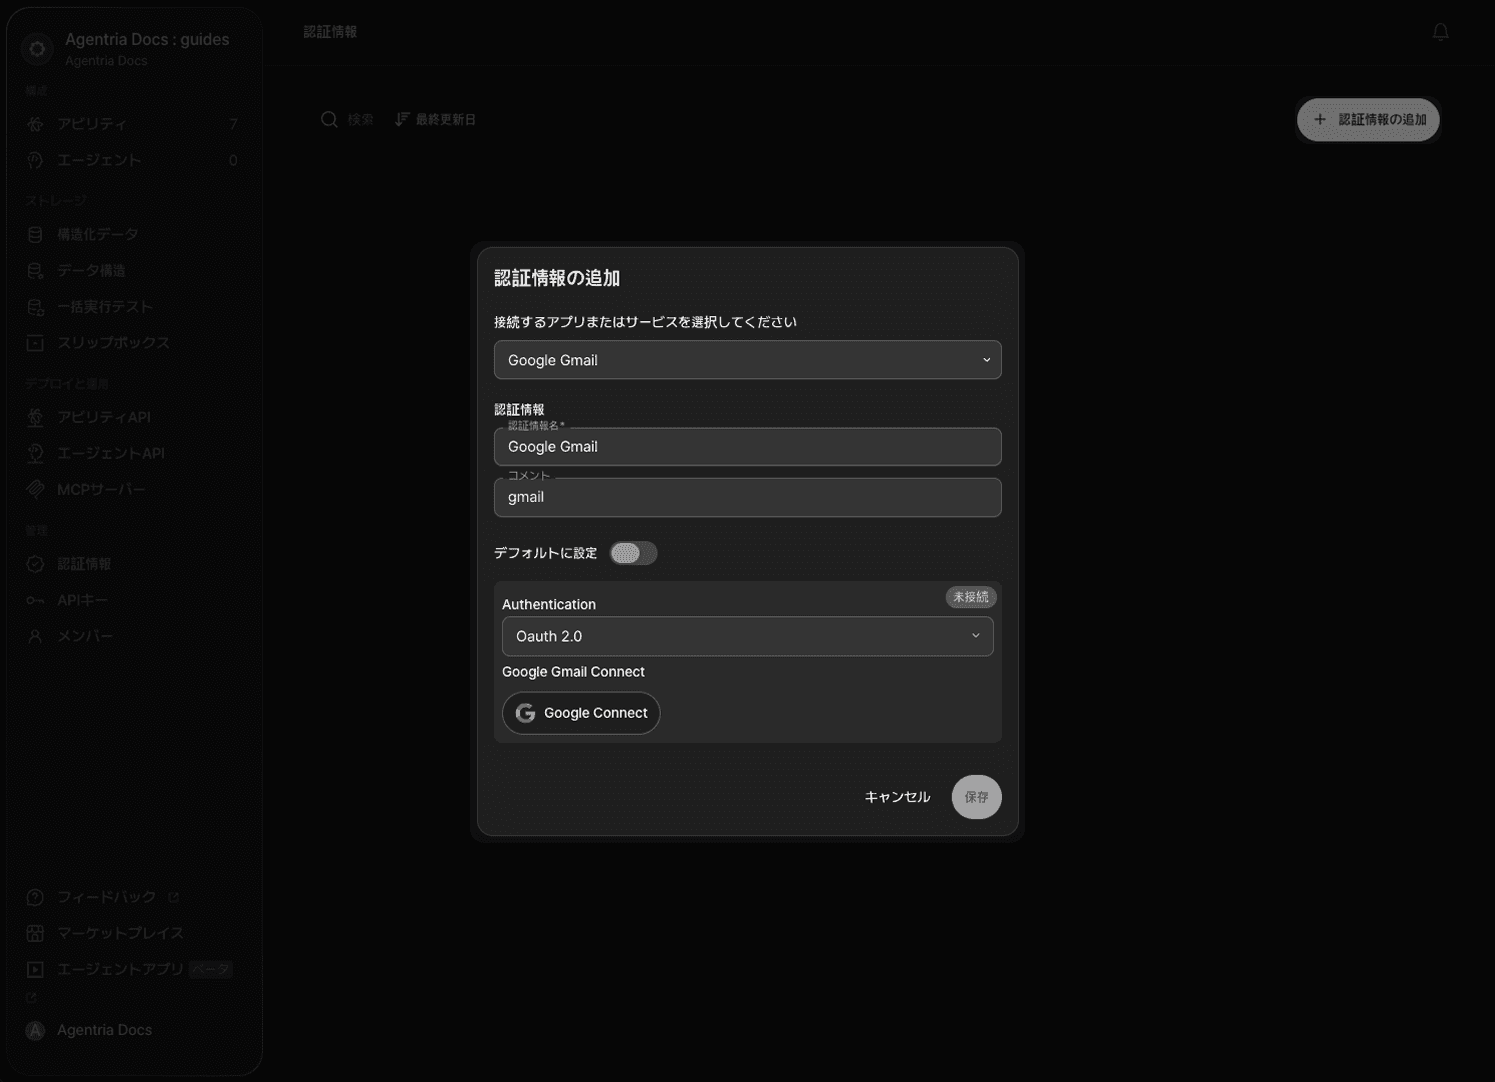Click the ベータ badge

(x=210, y=969)
